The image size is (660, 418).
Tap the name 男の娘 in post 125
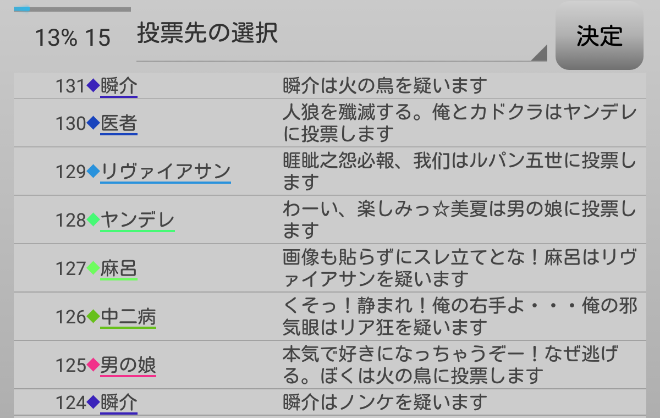pyautogui.click(x=128, y=365)
